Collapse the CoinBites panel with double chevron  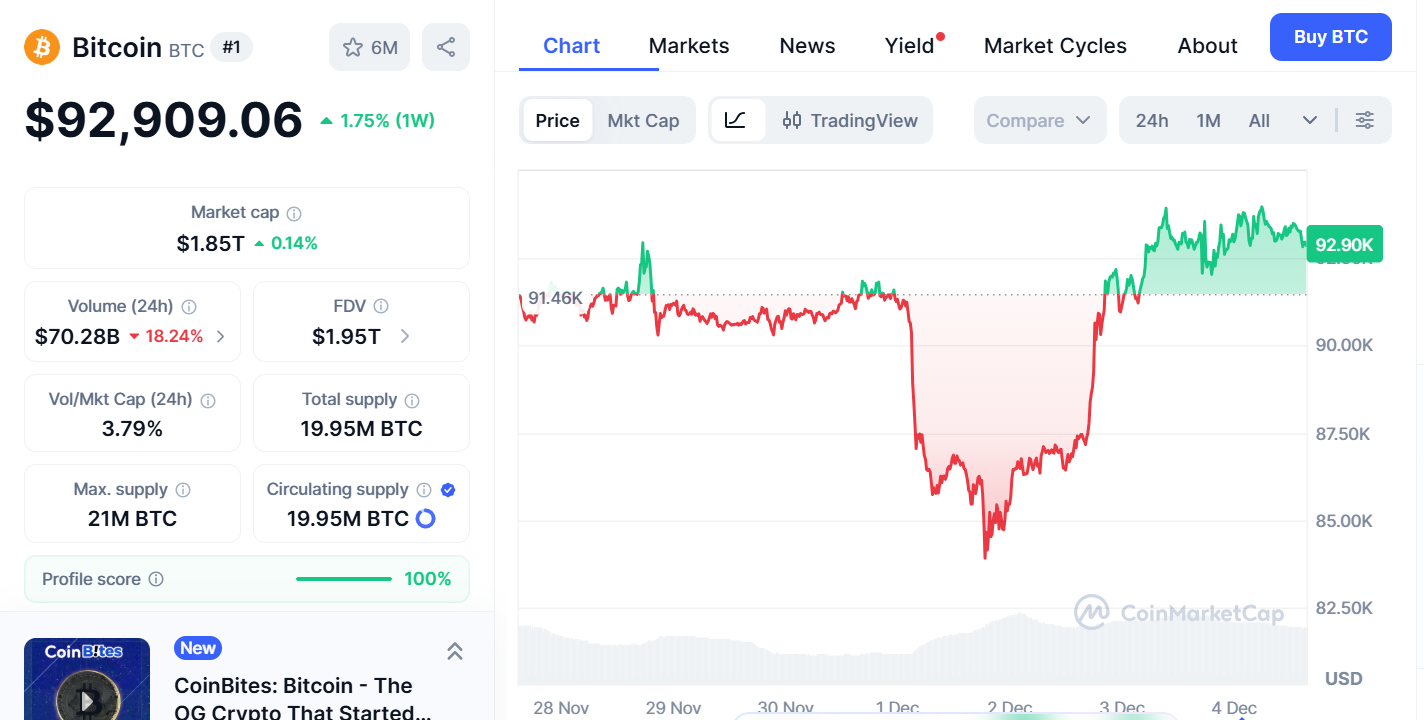[x=454, y=652]
